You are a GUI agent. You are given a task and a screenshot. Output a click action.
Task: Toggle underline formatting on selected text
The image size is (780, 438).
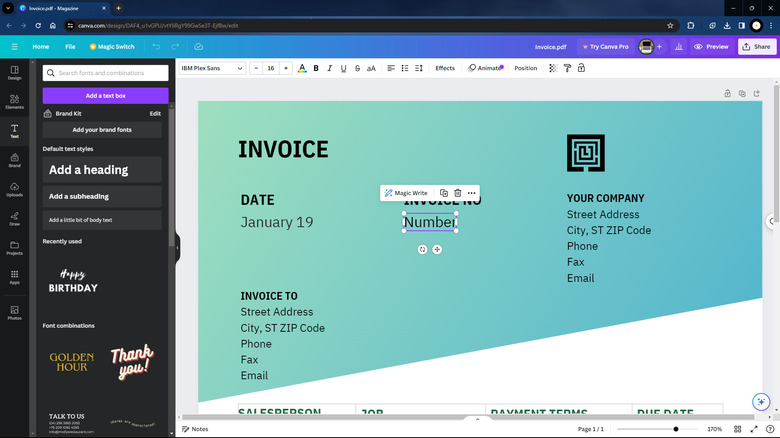(344, 68)
